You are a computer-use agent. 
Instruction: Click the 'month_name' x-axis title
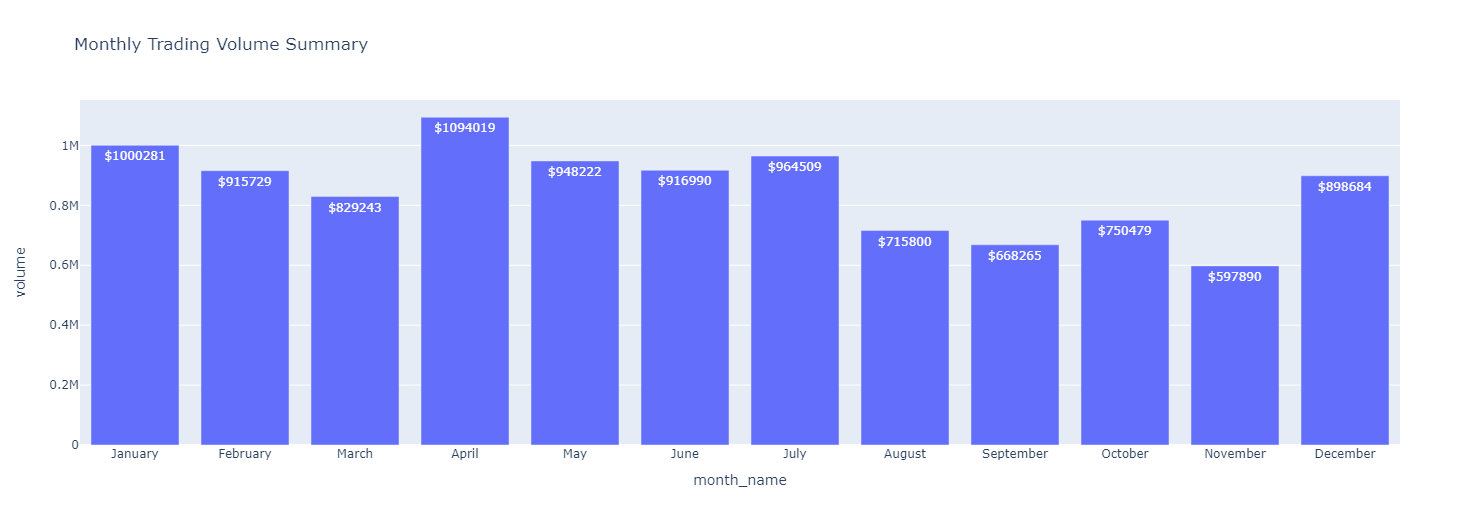[x=740, y=481]
